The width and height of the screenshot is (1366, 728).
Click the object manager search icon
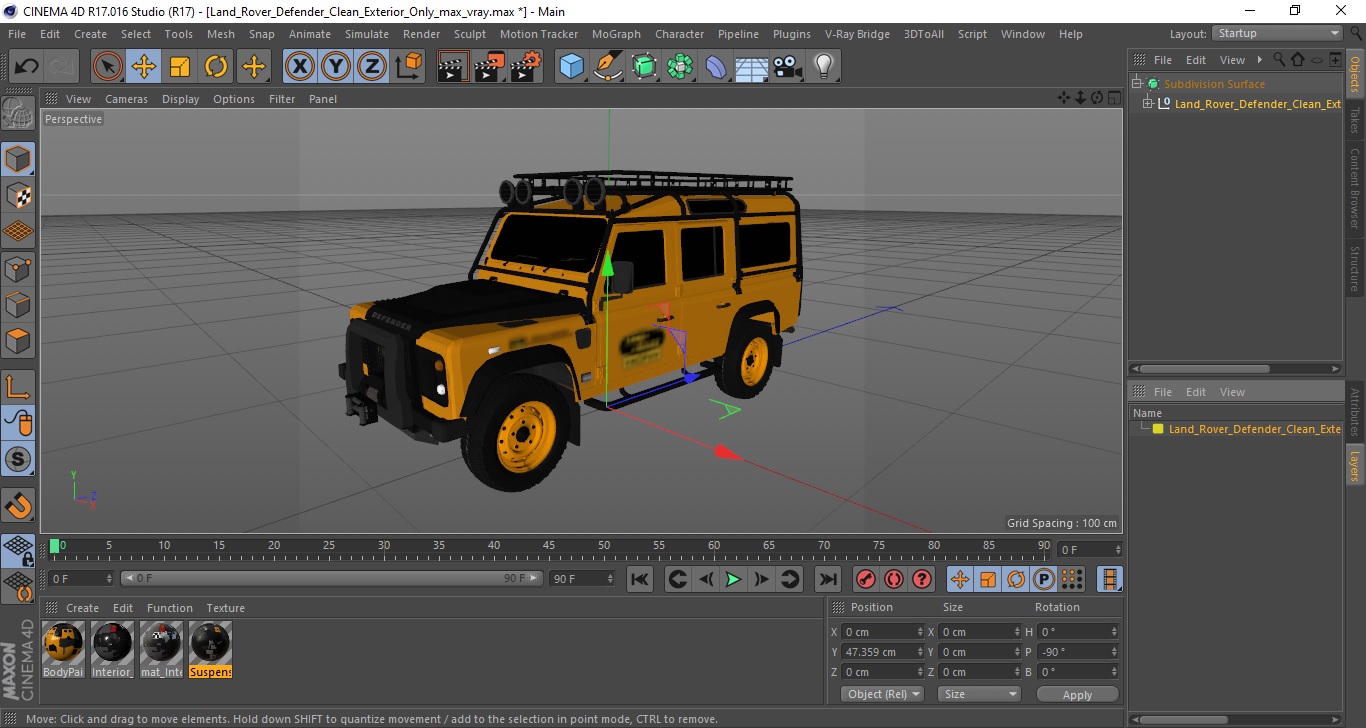point(1278,60)
